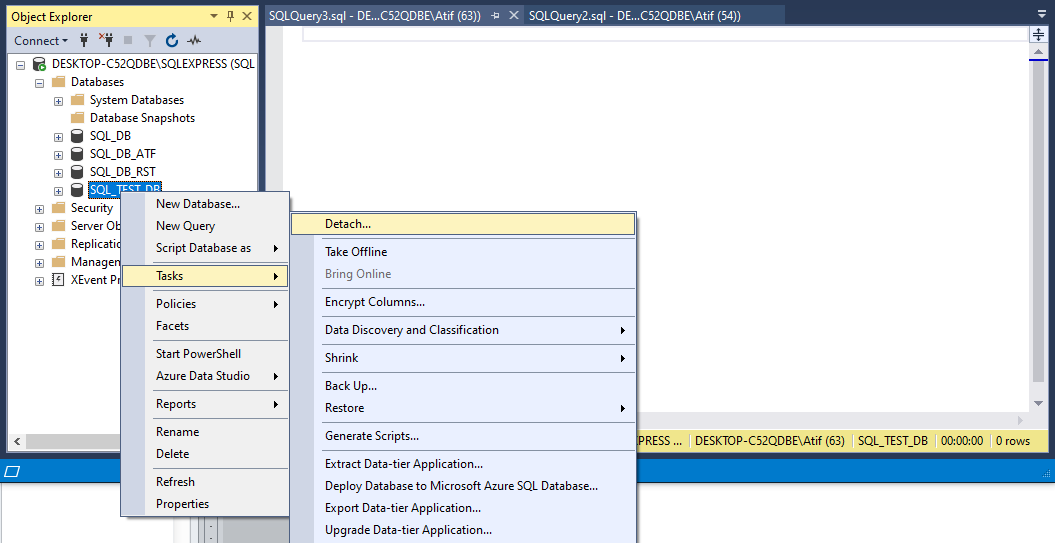The width and height of the screenshot is (1055, 543).
Task: Open the Reports submenu
Action: pos(205,404)
